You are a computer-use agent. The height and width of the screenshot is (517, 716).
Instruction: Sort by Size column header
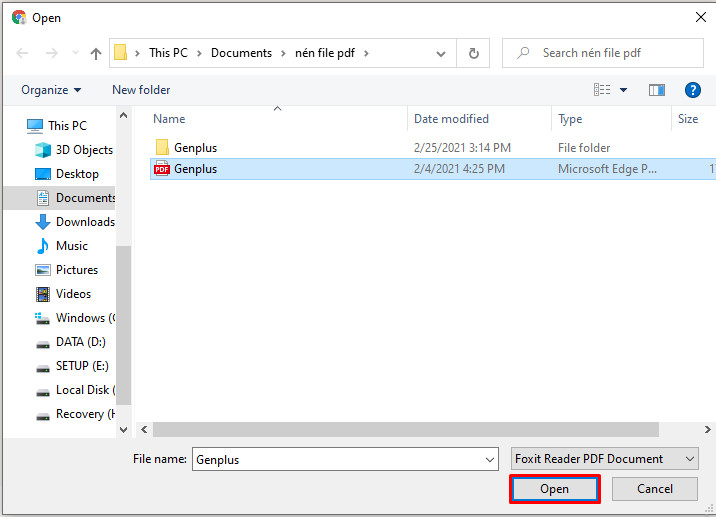[x=688, y=119]
